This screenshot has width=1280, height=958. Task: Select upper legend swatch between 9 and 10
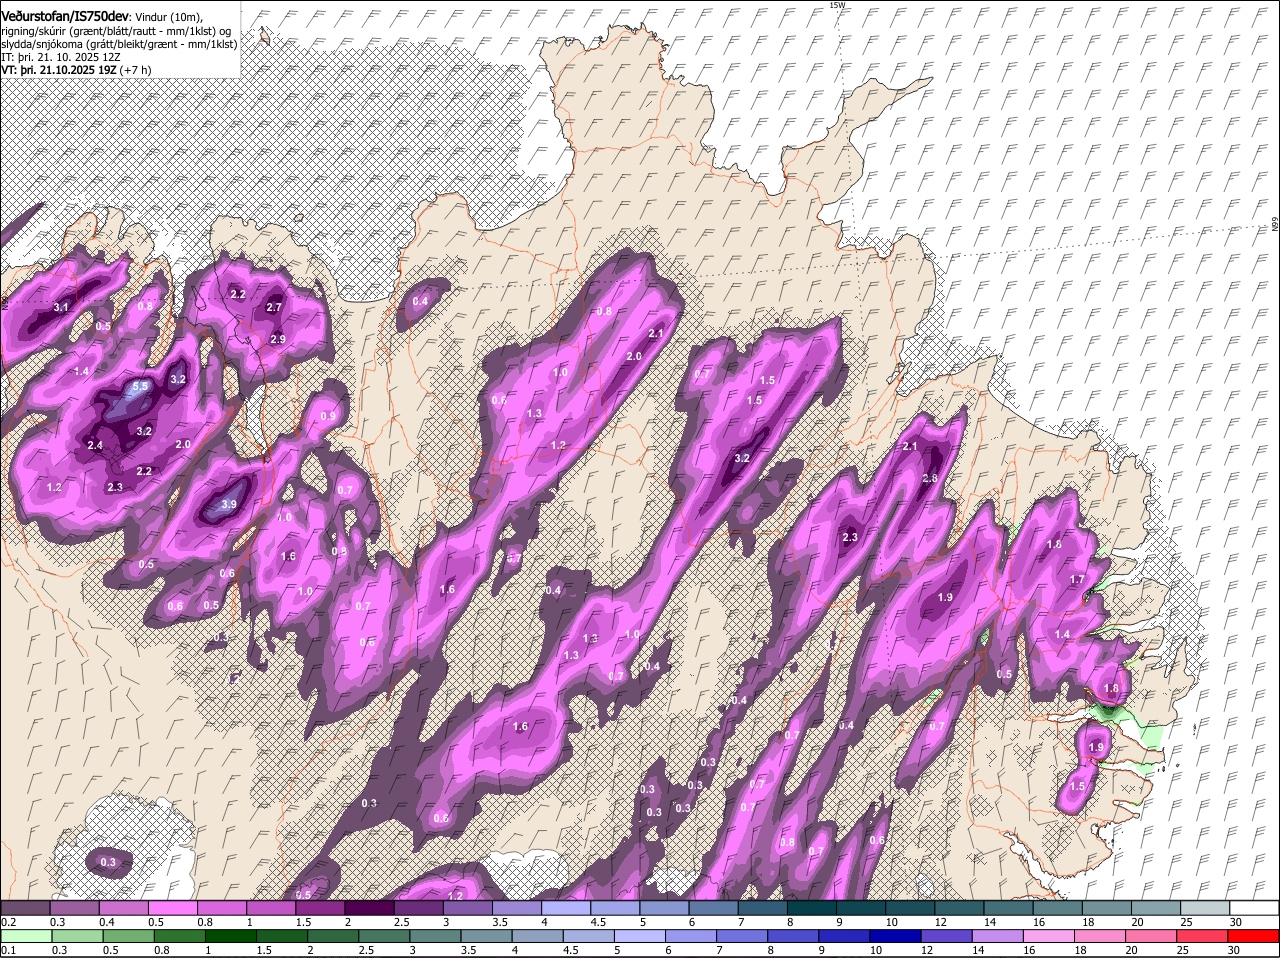tap(861, 907)
